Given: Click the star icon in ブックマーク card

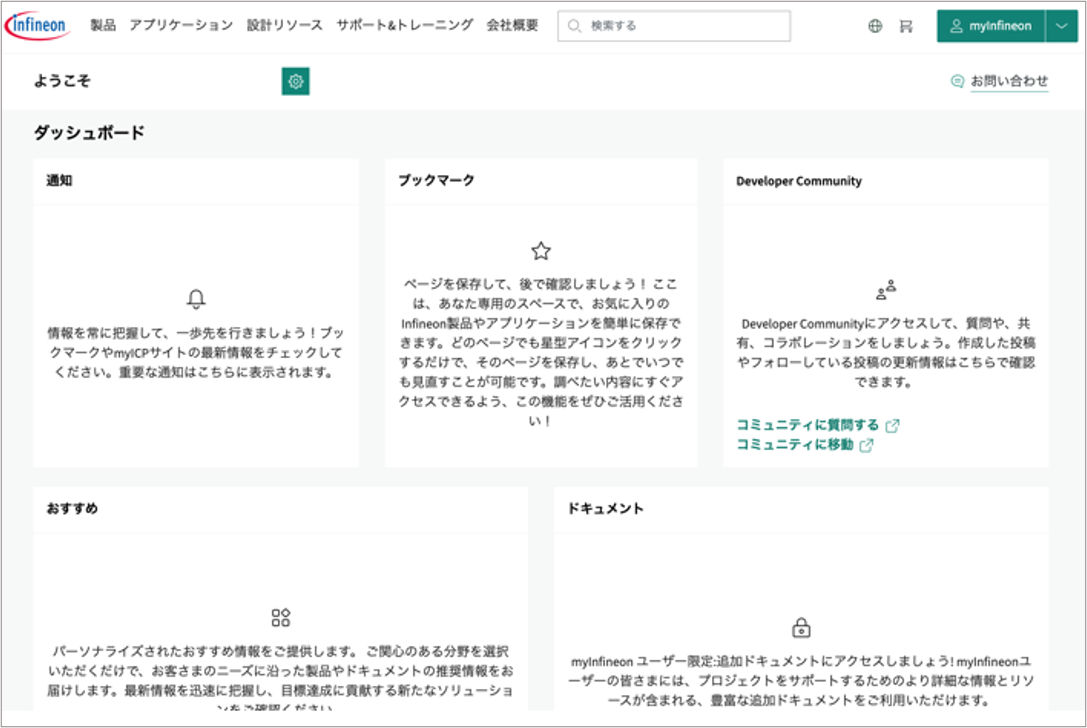Looking at the screenshot, I should 541,251.
